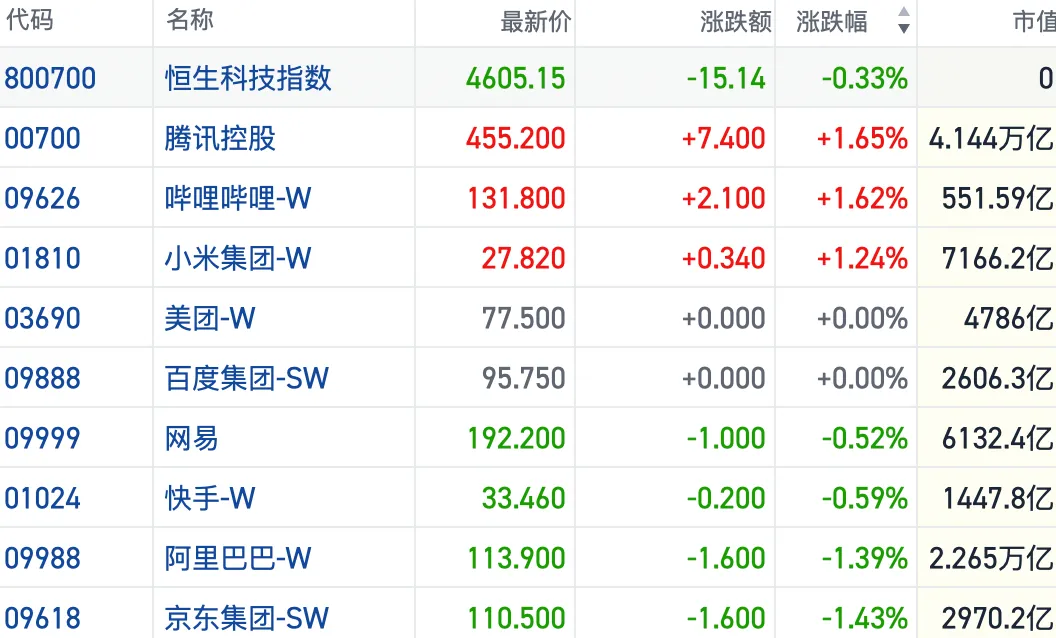Open 腾讯控股 stock details

[220, 138]
